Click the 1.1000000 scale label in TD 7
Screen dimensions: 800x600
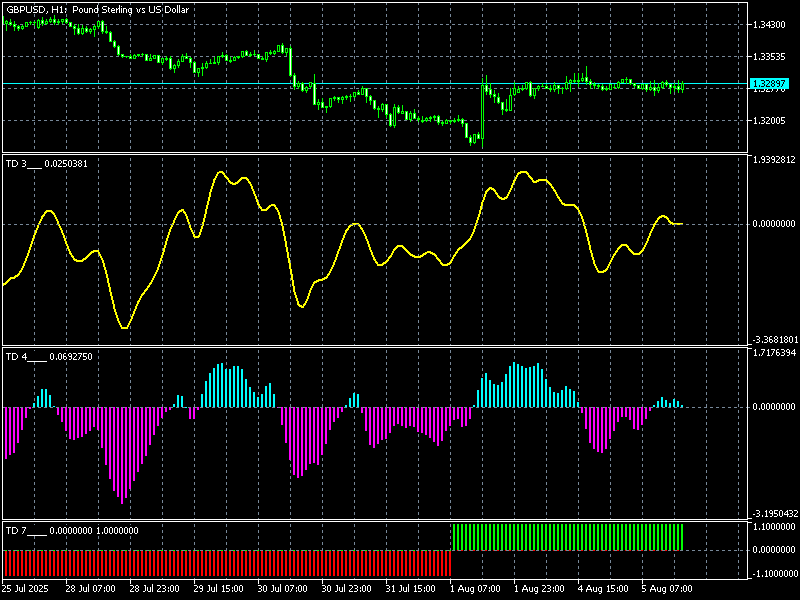coord(773,526)
